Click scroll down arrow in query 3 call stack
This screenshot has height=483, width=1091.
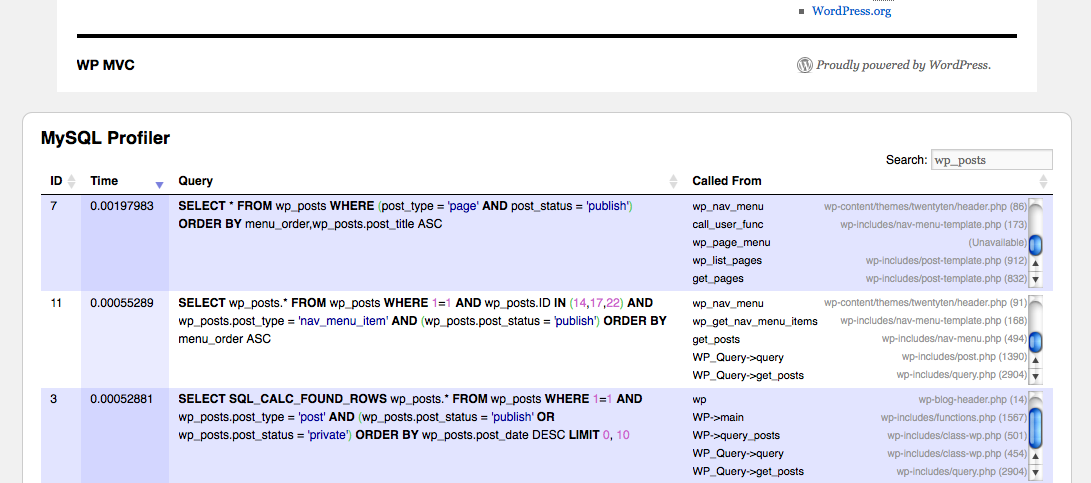[x=1035, y=473]
